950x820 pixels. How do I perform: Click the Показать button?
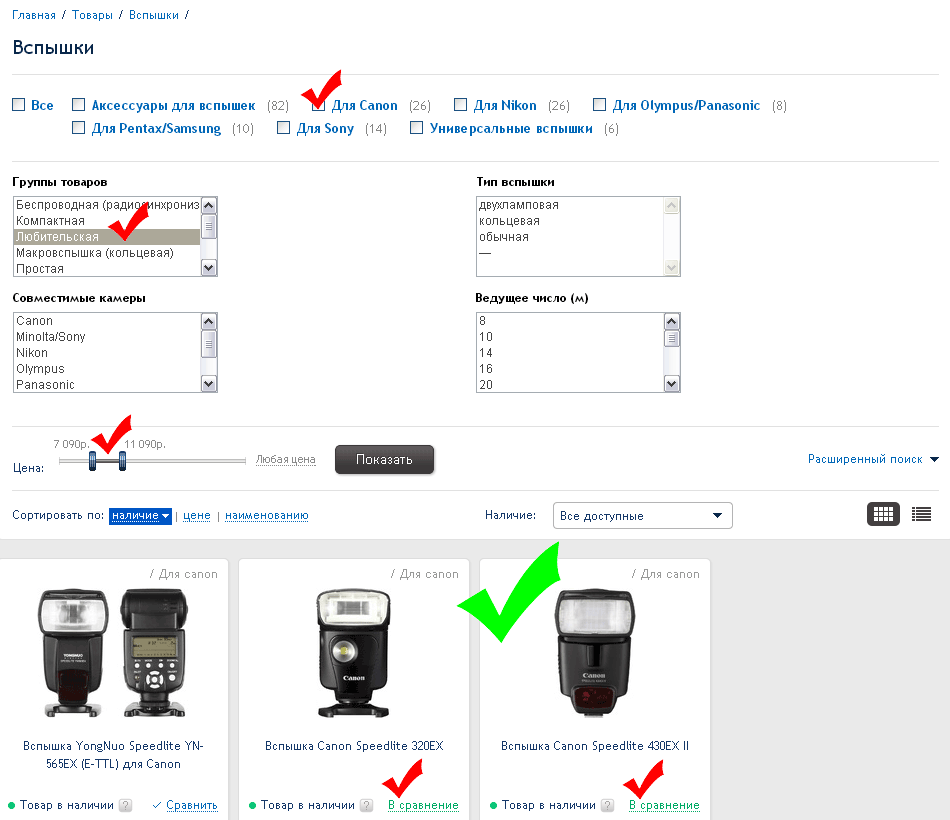tap(384, 459)
